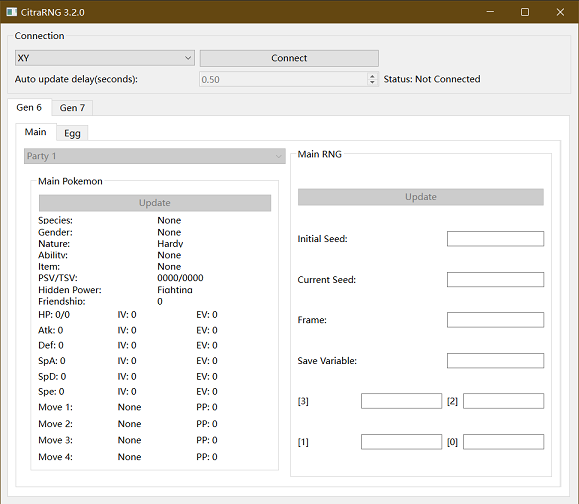The width and height of the screenshot is (579, 504).
Task: Click the Save Variable field
Action: tap(495, 361)
